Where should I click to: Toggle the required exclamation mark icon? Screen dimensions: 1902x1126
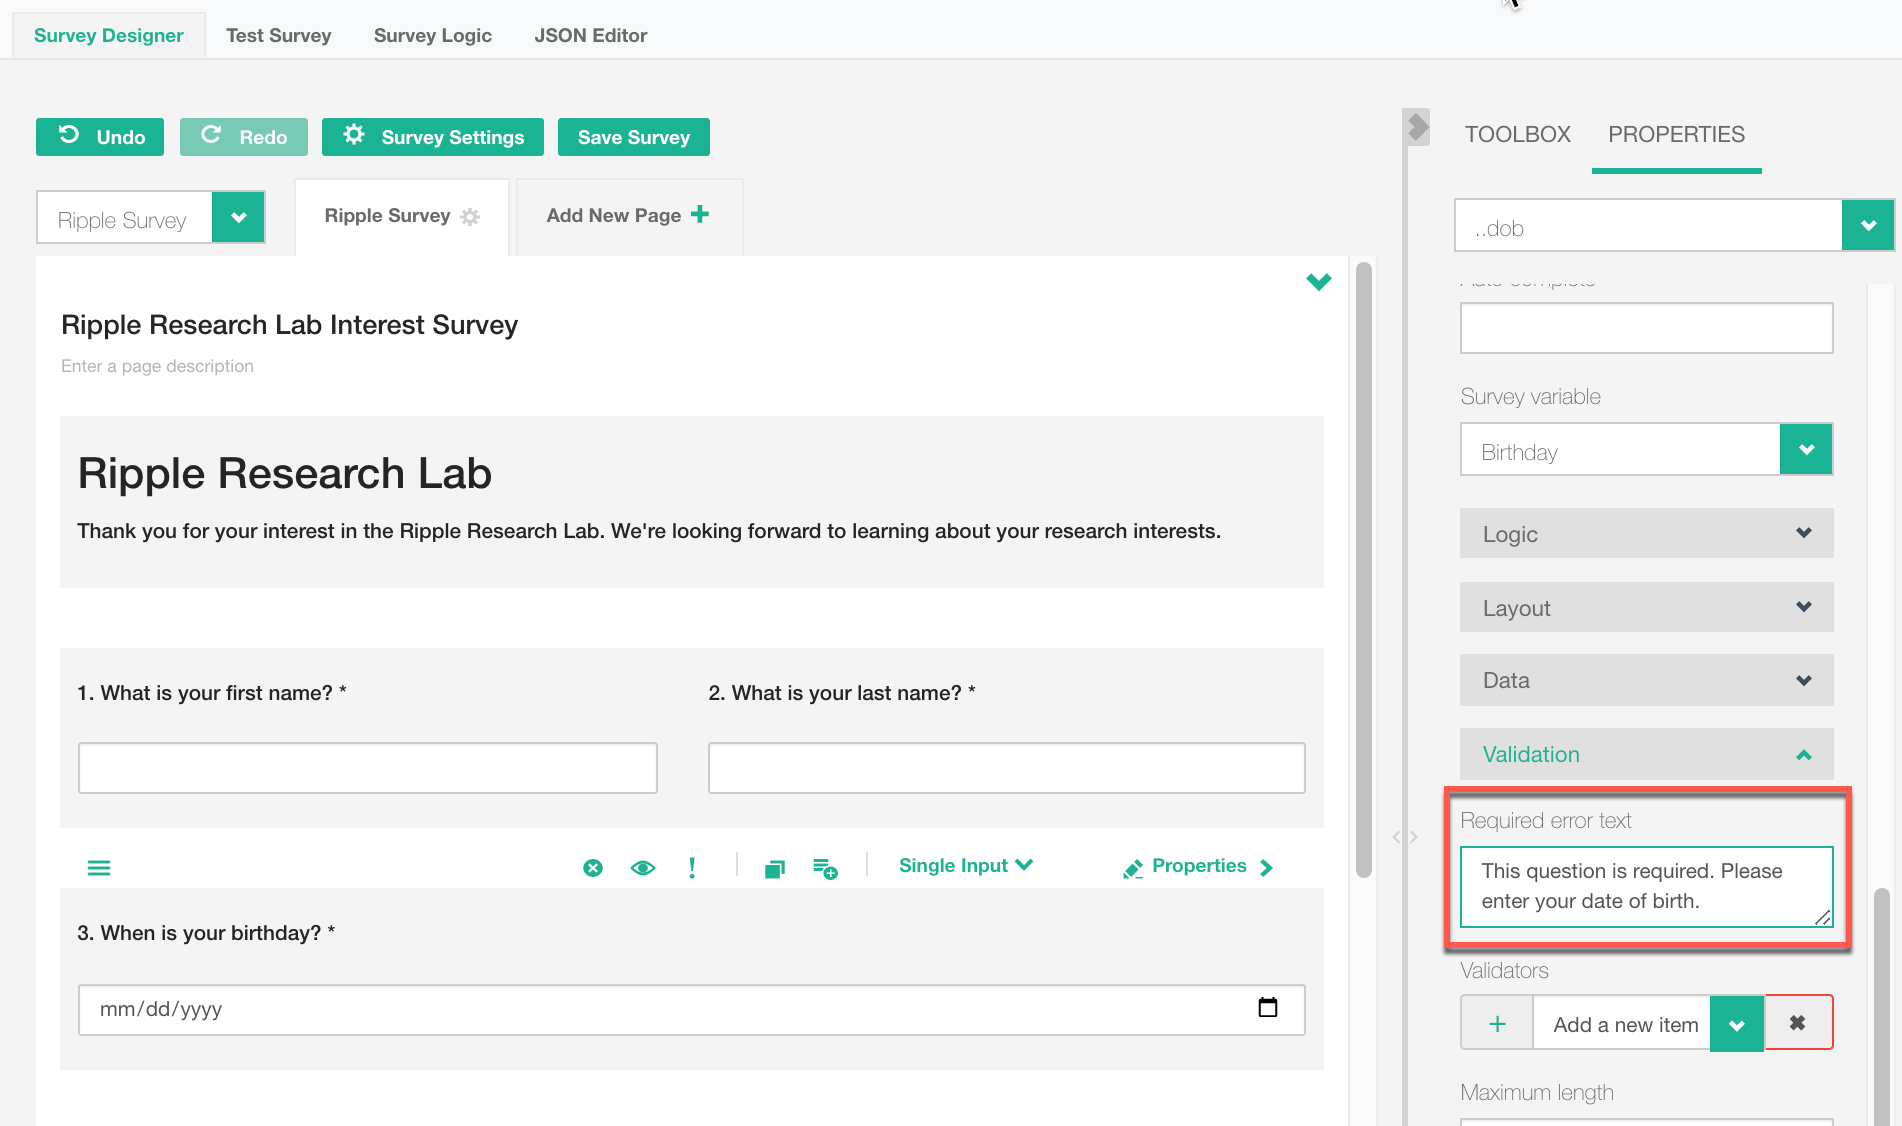click(692, 868)
